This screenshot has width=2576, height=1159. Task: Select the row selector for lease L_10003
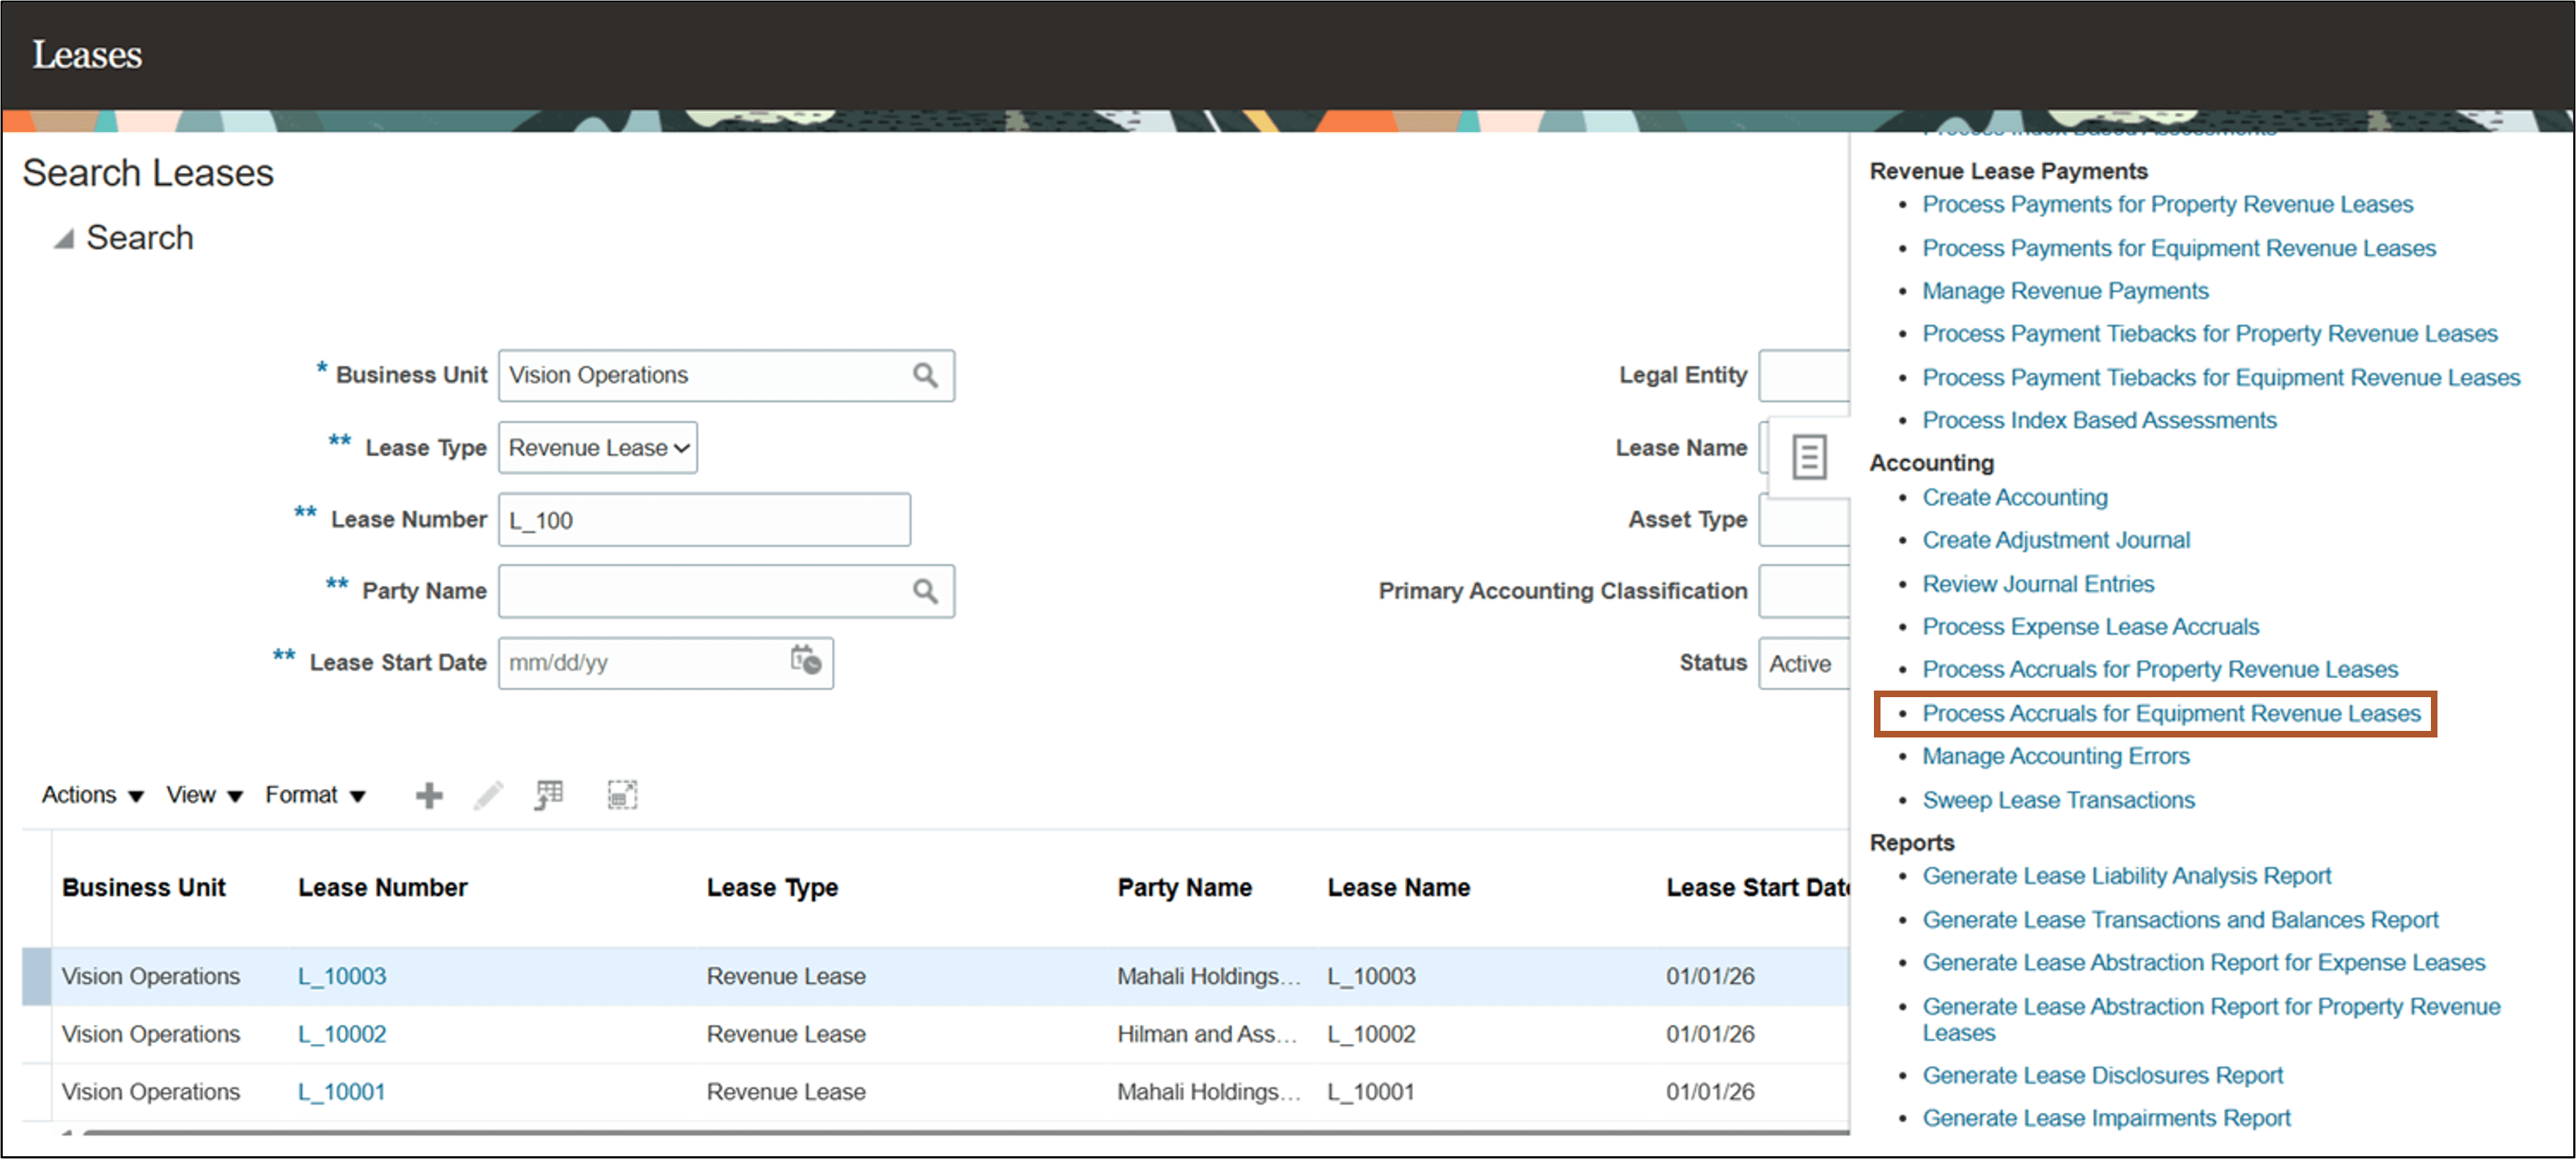pos(37,976)
